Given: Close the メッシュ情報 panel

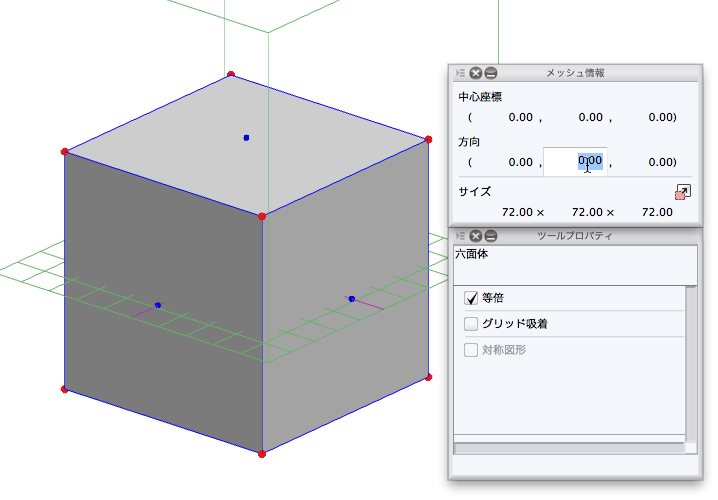Looking at the screenshot, I should (476, 73).
